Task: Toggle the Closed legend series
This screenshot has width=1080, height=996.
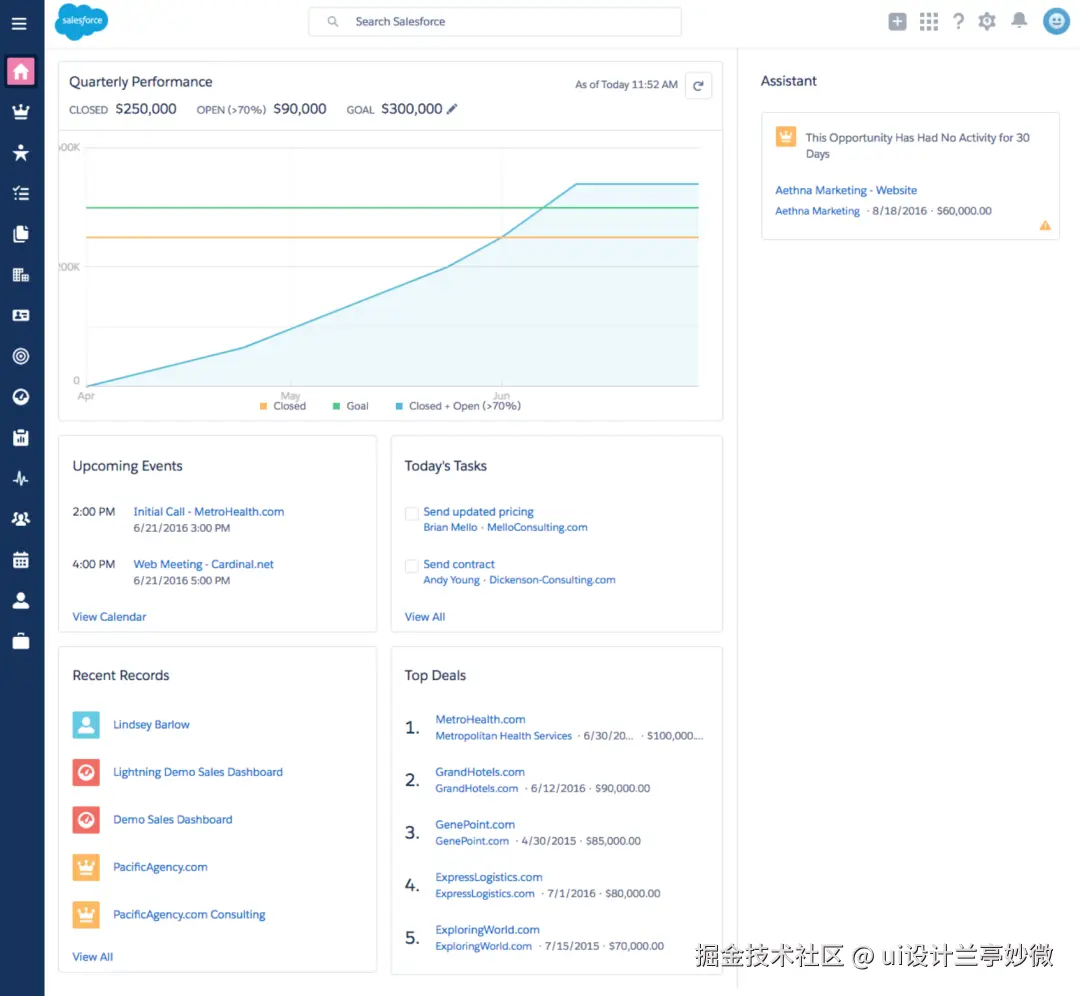Action: pos(283,406)
